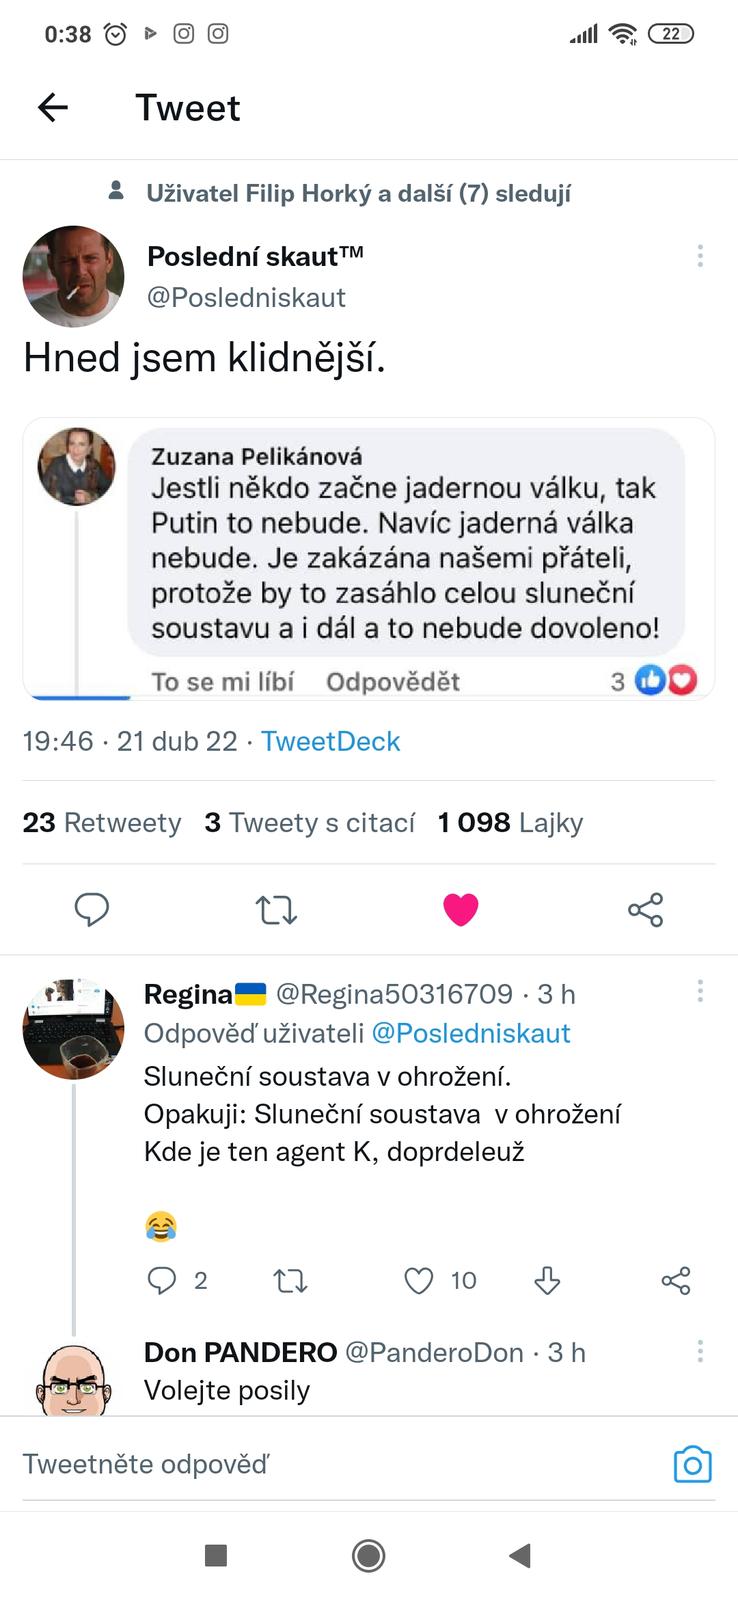Tap the back arrow in the header
738x1600 pixels.
tap(53, 108)
